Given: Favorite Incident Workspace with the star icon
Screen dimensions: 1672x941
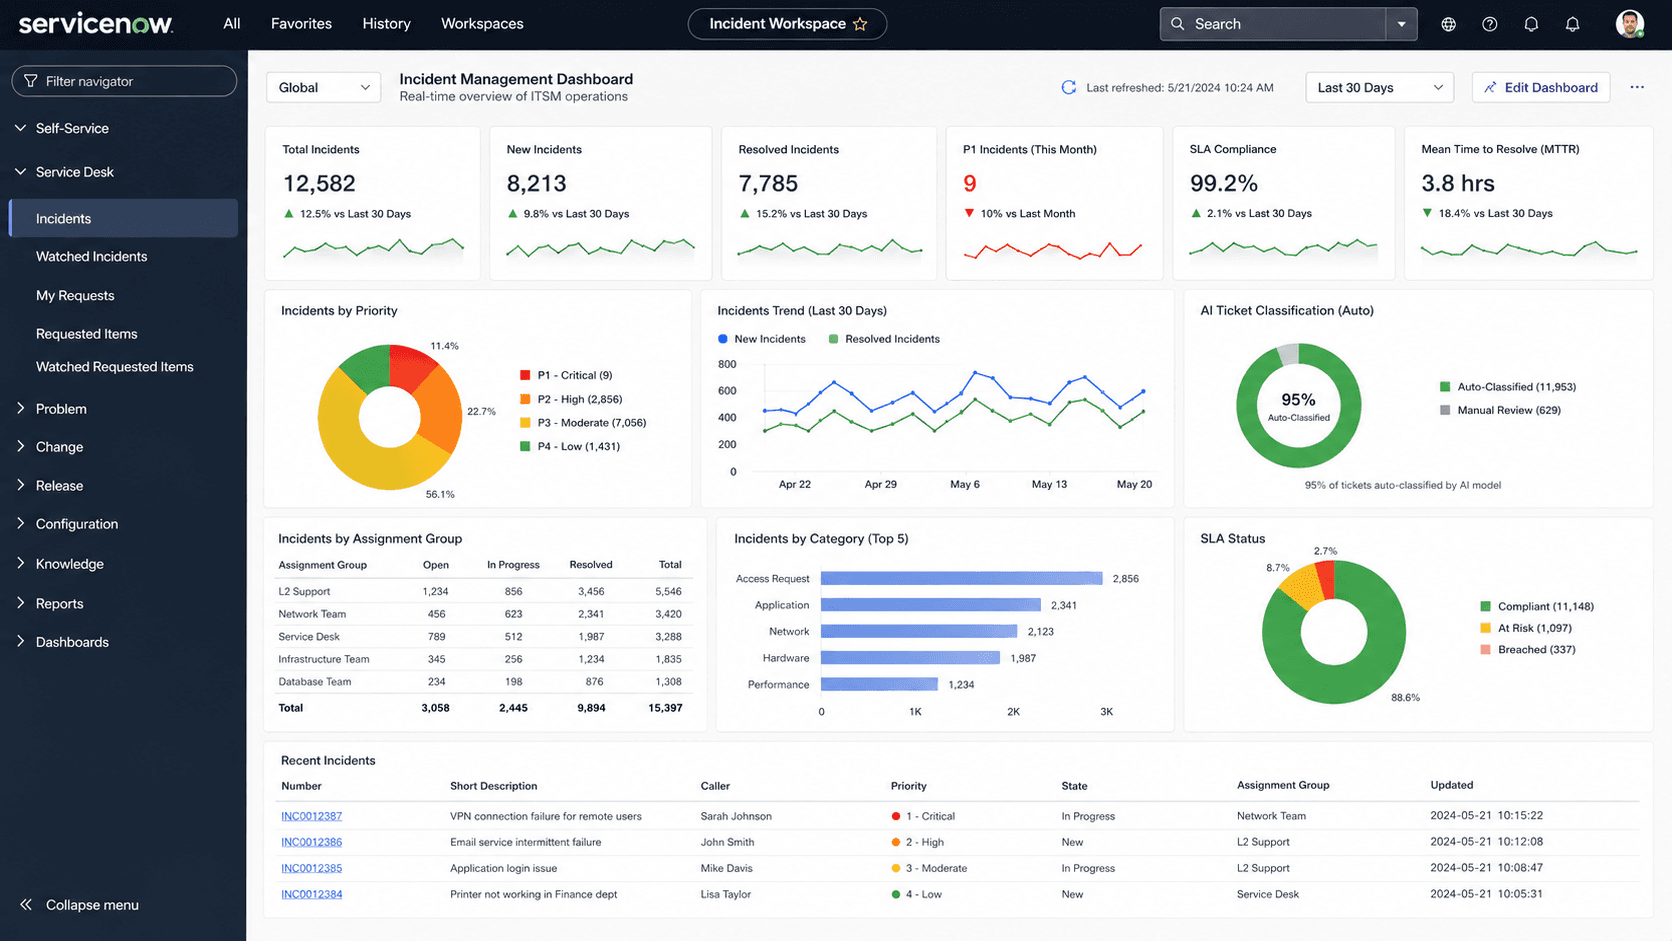Looking at the screenshot, I should 860,24.
